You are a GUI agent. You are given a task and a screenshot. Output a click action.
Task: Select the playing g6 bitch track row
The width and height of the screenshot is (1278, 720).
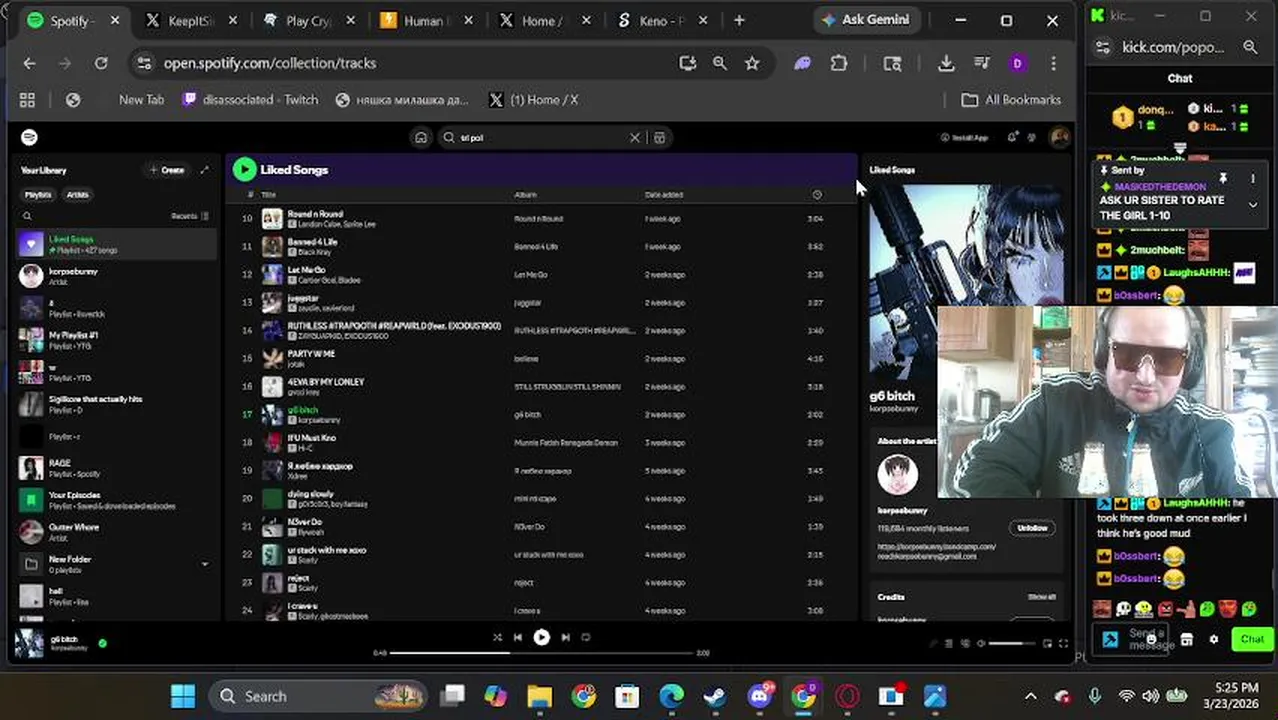540,414
